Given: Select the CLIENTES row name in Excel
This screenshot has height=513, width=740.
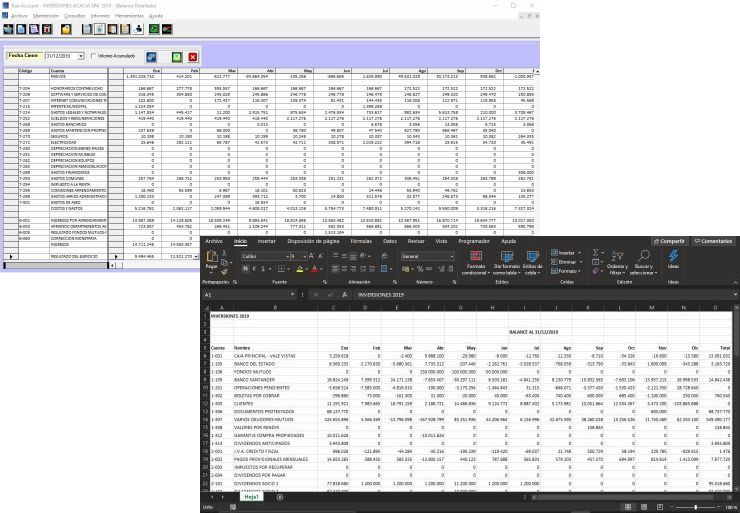Looking at the screenshot, I should (244, 404).
